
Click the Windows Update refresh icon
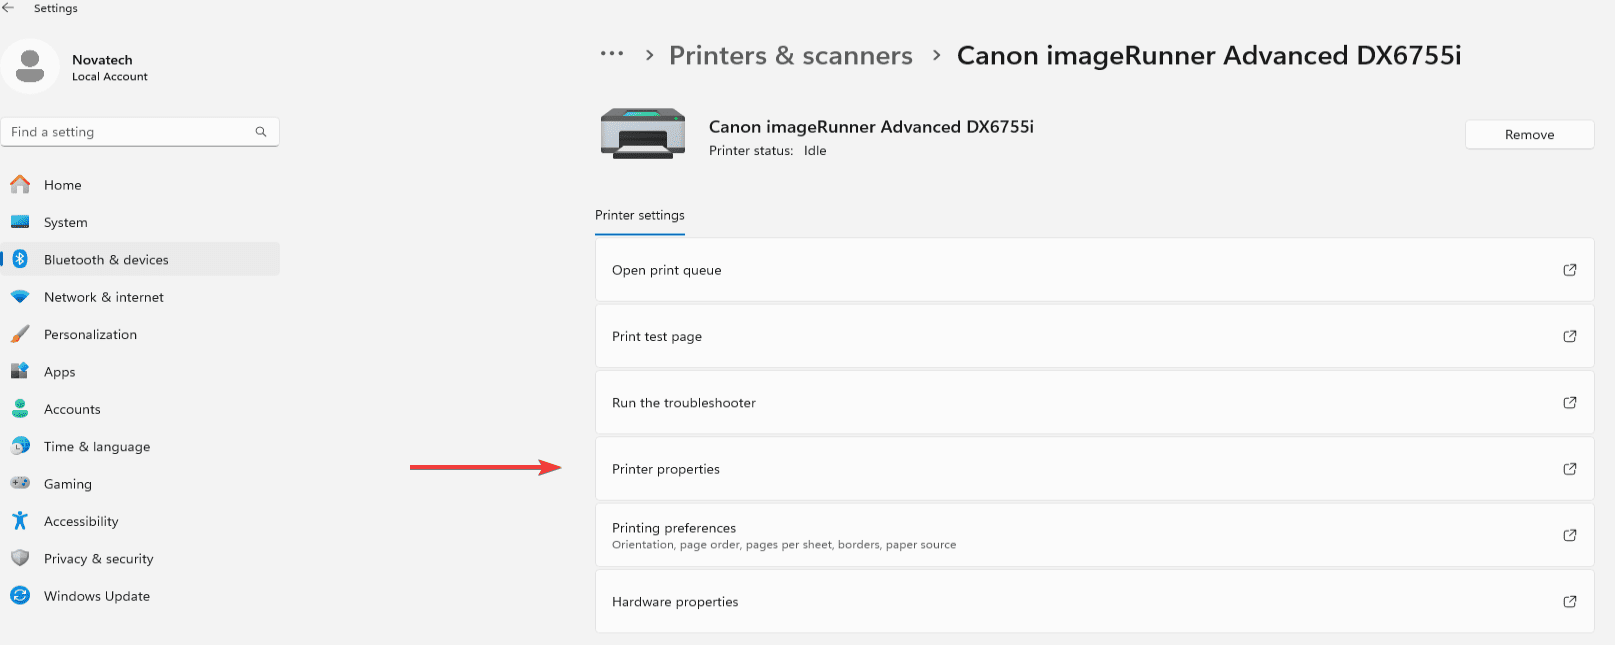point(20,595)
